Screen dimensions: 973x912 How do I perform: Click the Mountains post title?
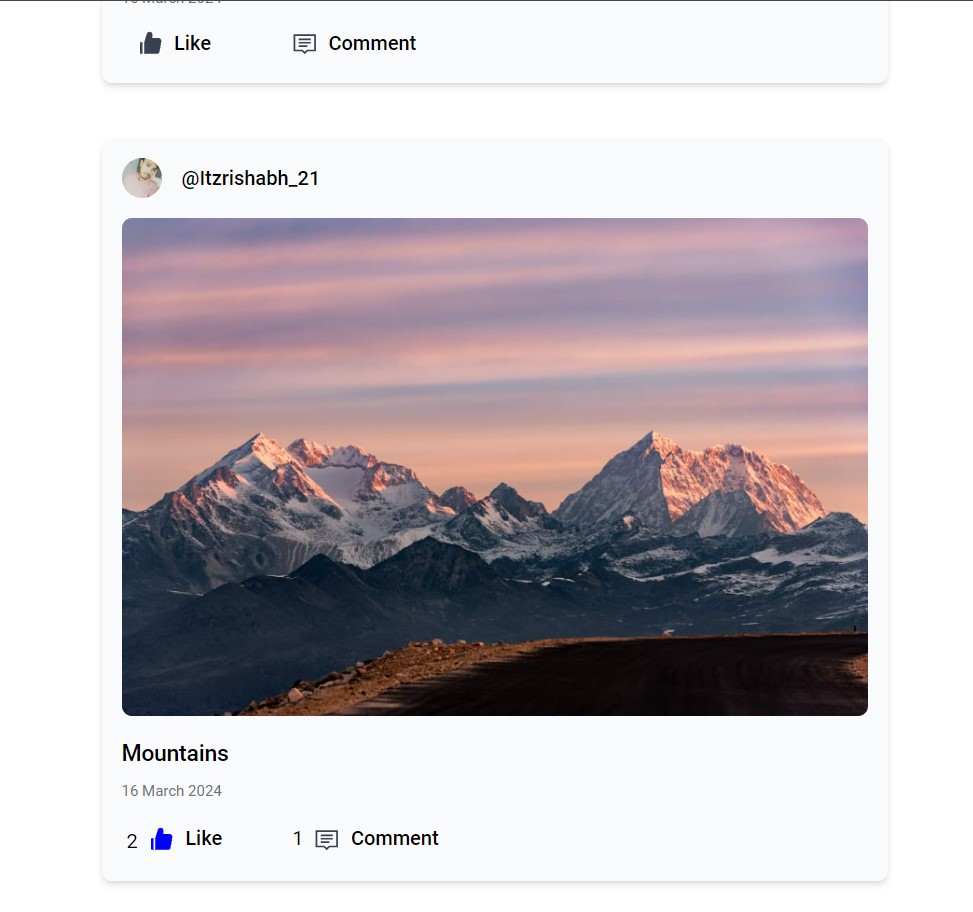tap(175, 753)
